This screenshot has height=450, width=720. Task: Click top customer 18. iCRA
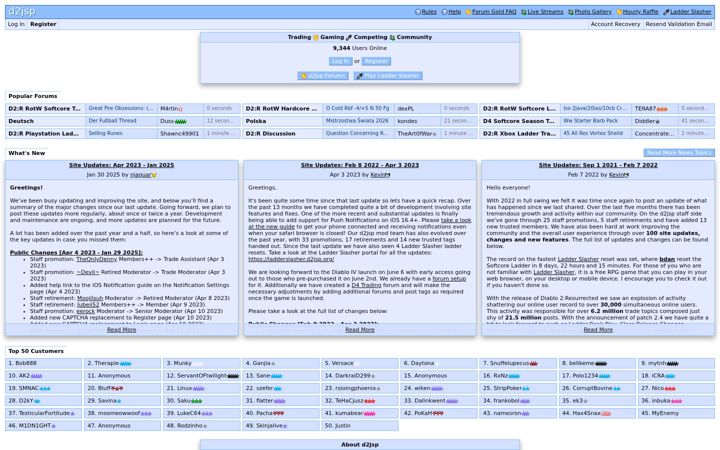(676, 376)
